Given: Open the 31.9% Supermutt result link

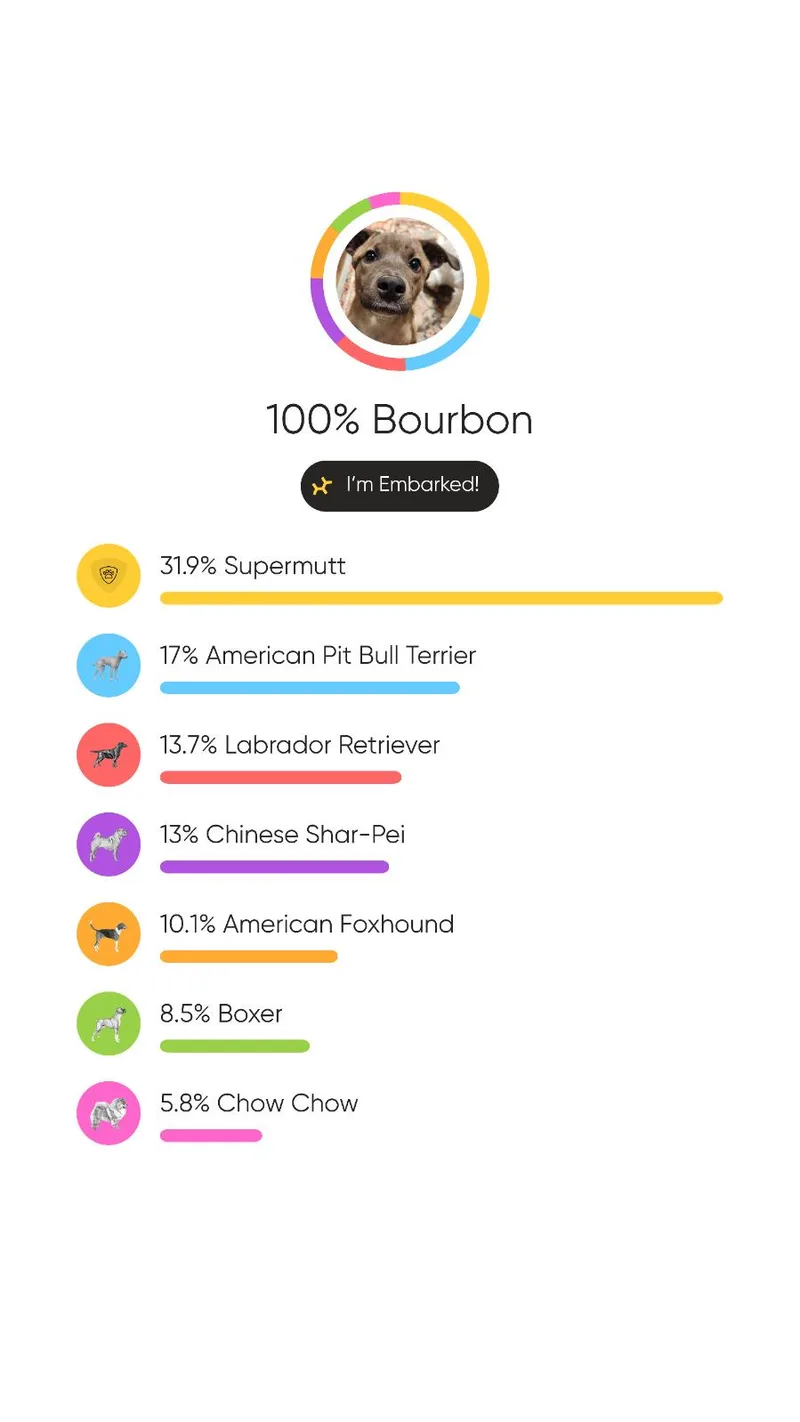Looking at the screenshot, I should click(x=252, y=566).
